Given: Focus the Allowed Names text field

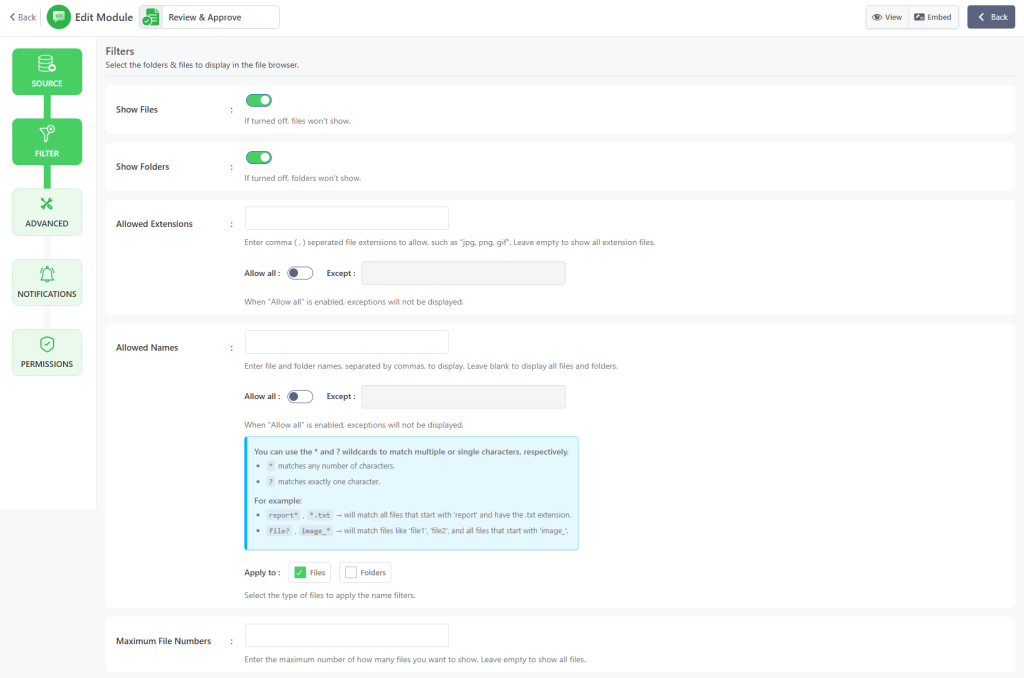Looking at the screenshot, I should [x=346, y=342].
